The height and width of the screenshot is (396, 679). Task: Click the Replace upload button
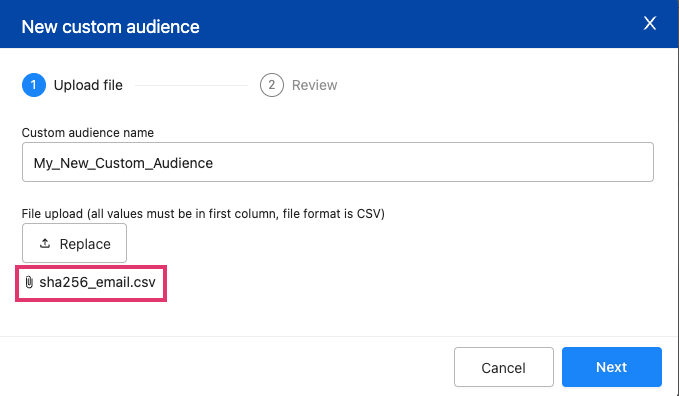tap(74, 243)
